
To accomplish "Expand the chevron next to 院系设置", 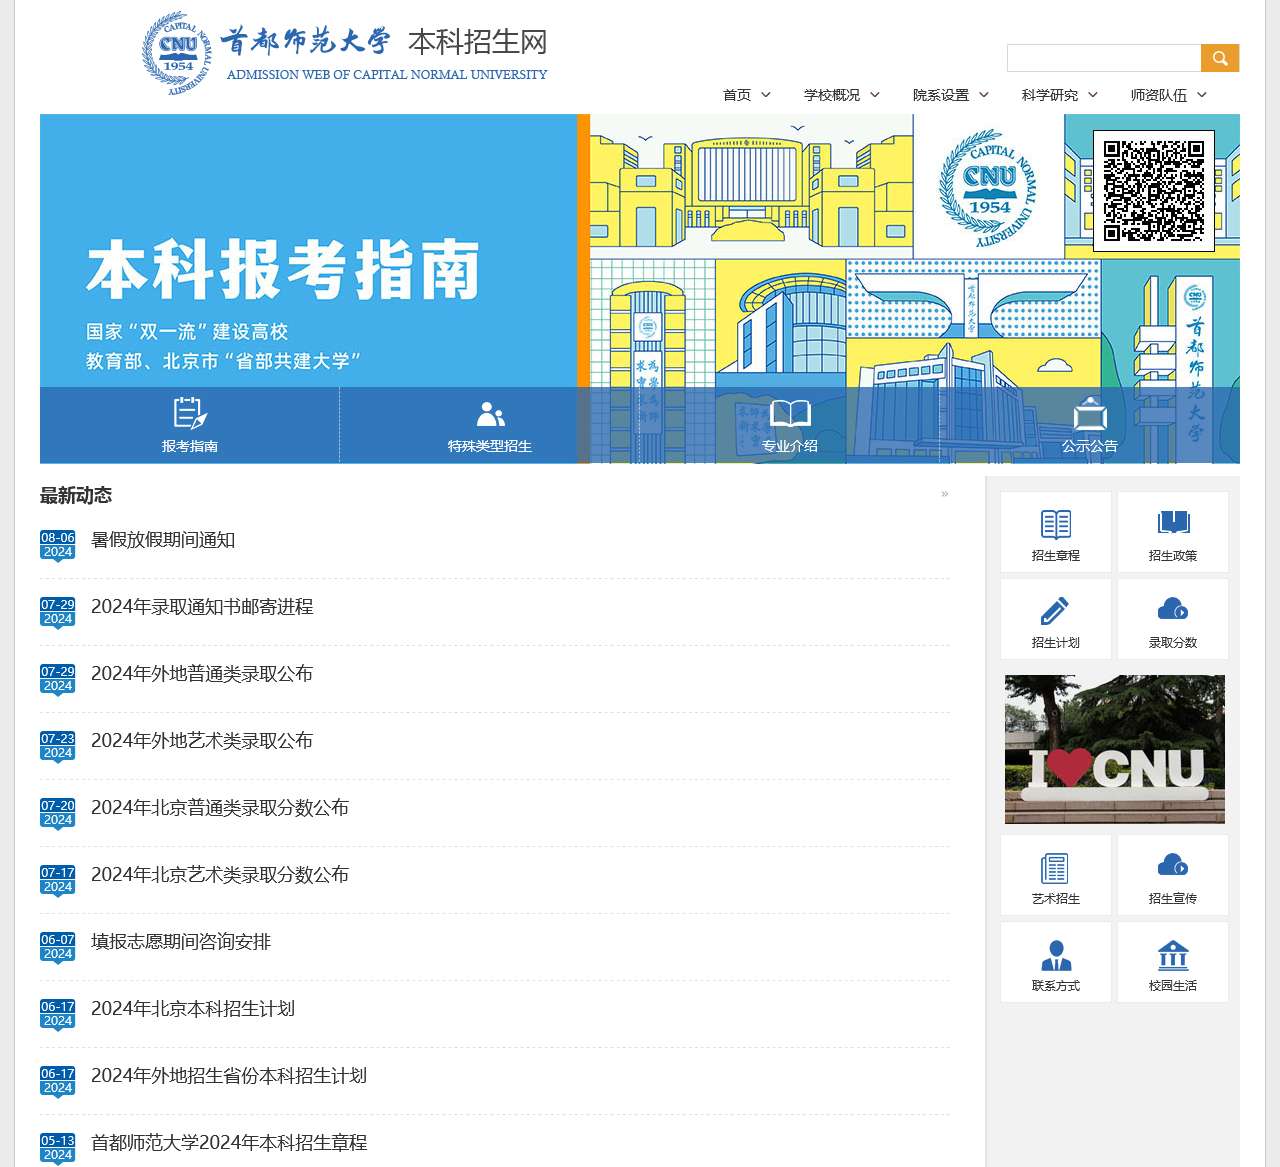I will coord(984,95).
